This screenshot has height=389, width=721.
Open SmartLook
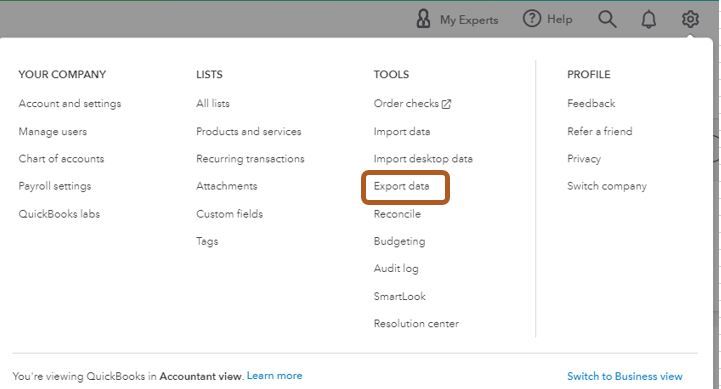point(400,296)
